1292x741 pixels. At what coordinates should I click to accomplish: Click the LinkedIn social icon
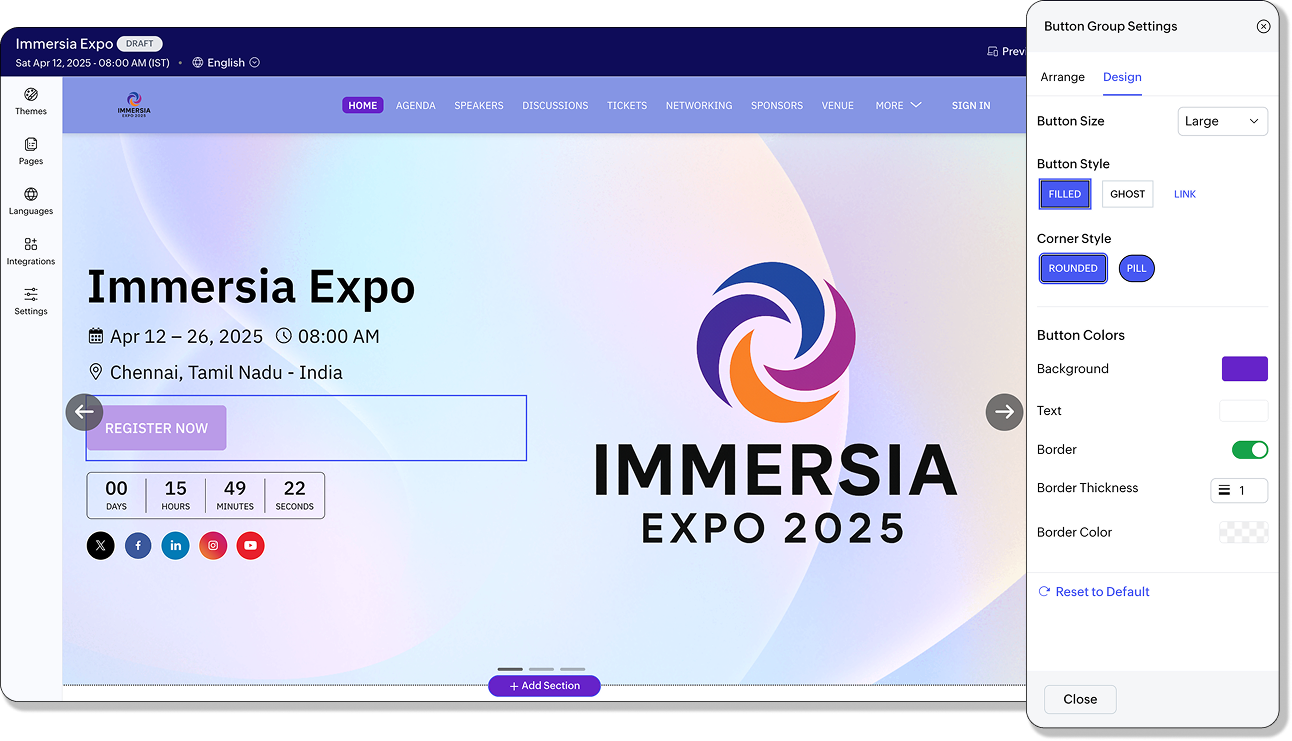click(x=175, y=546)
